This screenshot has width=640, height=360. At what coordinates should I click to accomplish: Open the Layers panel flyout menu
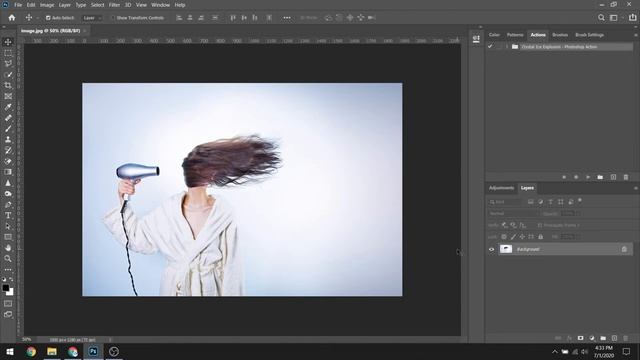pyautogui.click(x=636, y=188)
